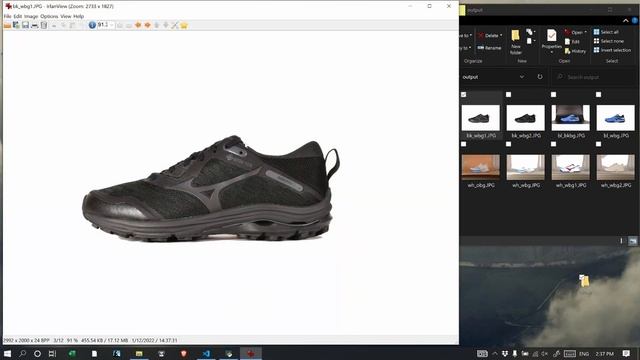Go to next image with right orange arrow
Image resolution: width=640 pixels, height=360 pixels.
(x=147, y=25)
